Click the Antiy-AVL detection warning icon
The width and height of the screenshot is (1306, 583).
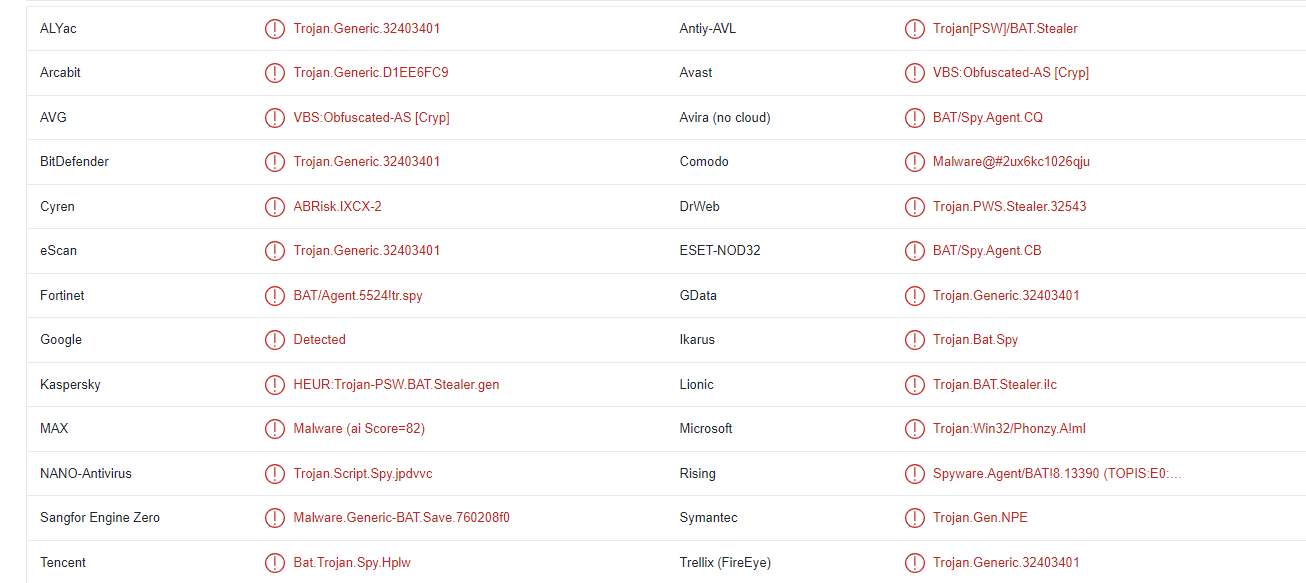pyautogui.click(x=915, y=28)
